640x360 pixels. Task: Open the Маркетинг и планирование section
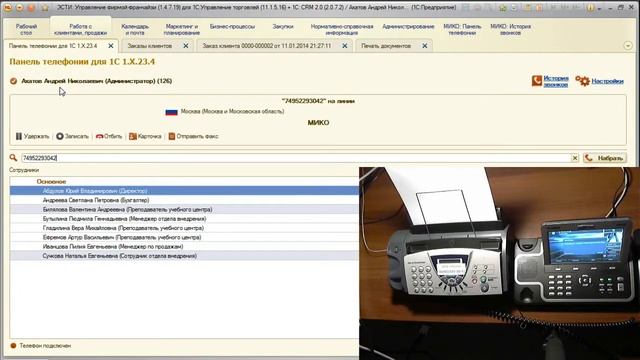tap(182, 29)
